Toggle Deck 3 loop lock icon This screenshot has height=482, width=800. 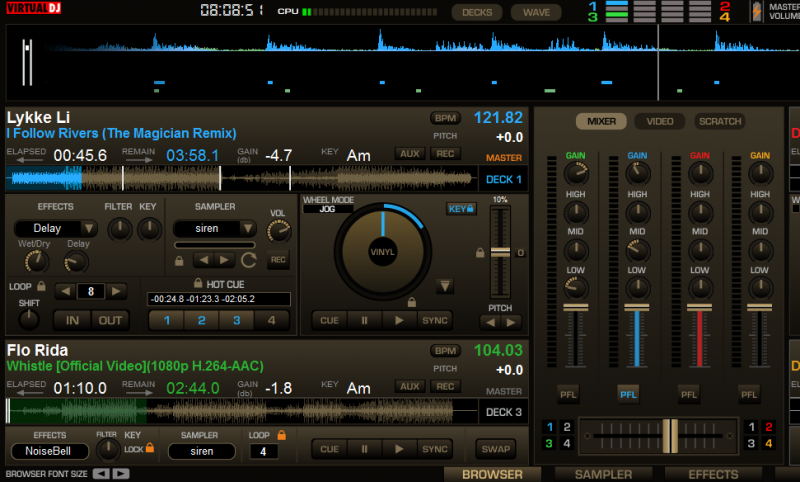tap(281, 435)
